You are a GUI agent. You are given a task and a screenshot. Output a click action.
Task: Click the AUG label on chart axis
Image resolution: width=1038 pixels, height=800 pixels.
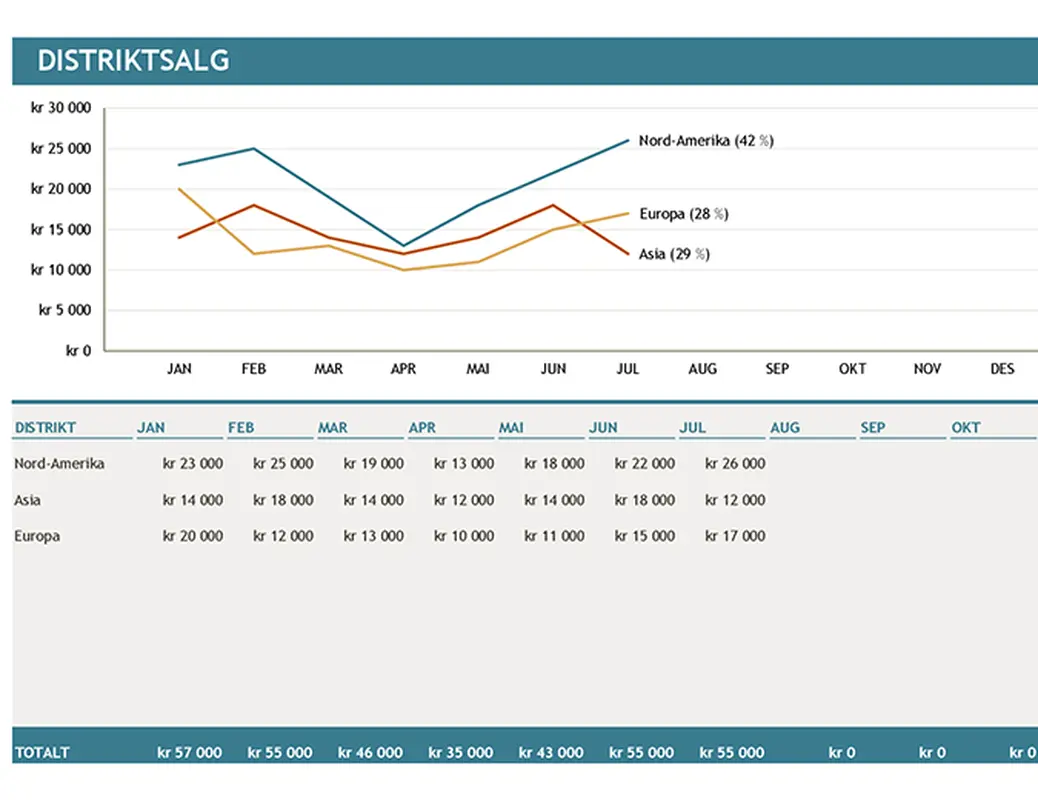(702, 369)
